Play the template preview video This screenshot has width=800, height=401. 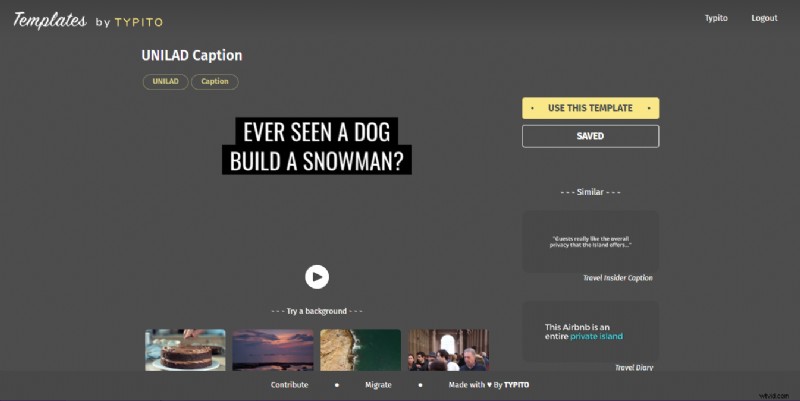(317, 277)
